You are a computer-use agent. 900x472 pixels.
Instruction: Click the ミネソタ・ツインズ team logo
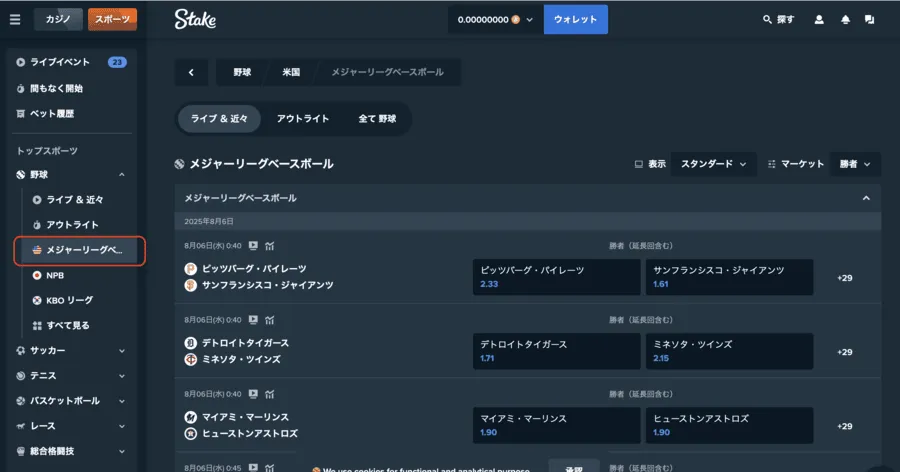(191, 359)
